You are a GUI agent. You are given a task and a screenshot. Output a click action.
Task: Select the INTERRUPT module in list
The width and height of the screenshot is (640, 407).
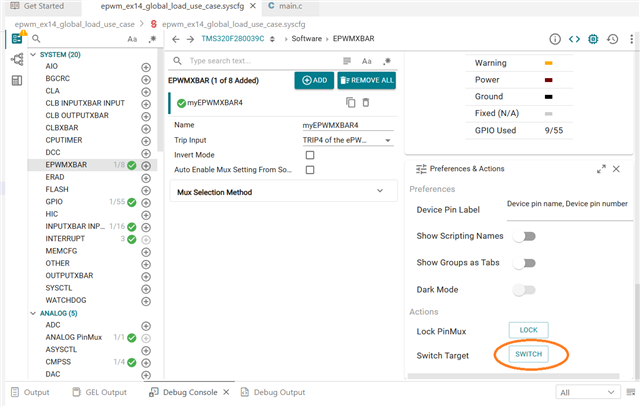pos(65,239)
